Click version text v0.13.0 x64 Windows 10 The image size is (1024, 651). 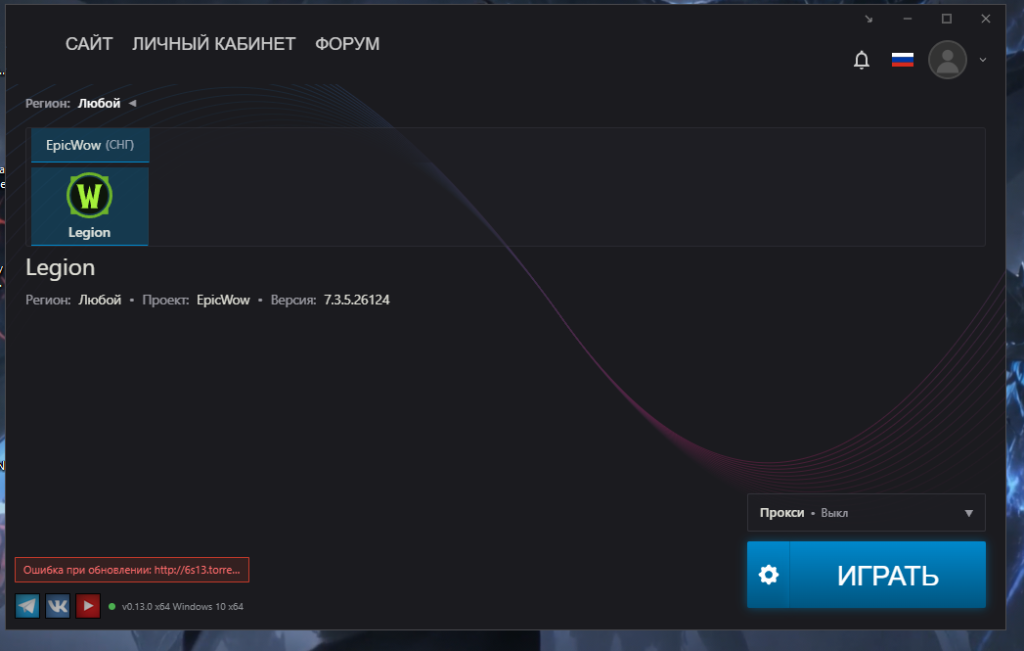(182, 607)
